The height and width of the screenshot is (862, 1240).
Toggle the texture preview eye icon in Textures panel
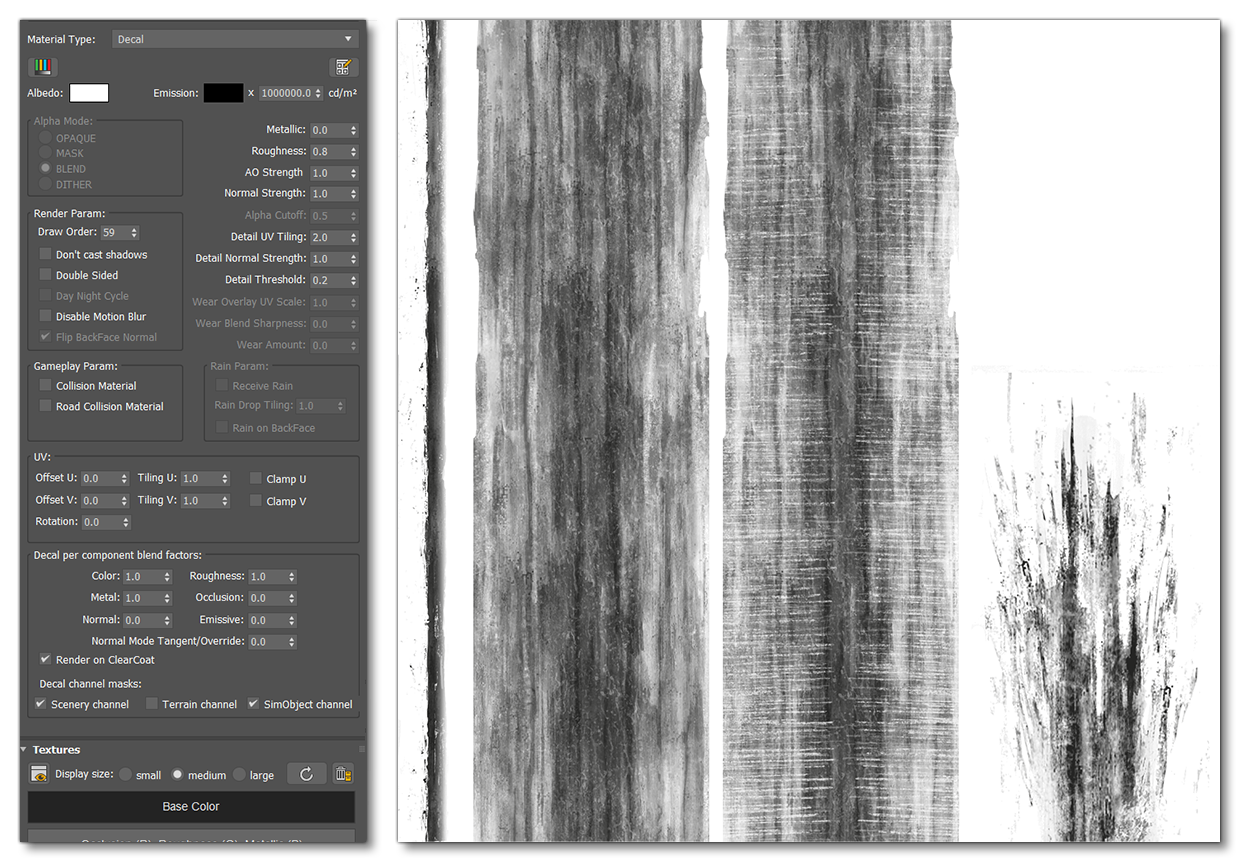pos(39,773)
